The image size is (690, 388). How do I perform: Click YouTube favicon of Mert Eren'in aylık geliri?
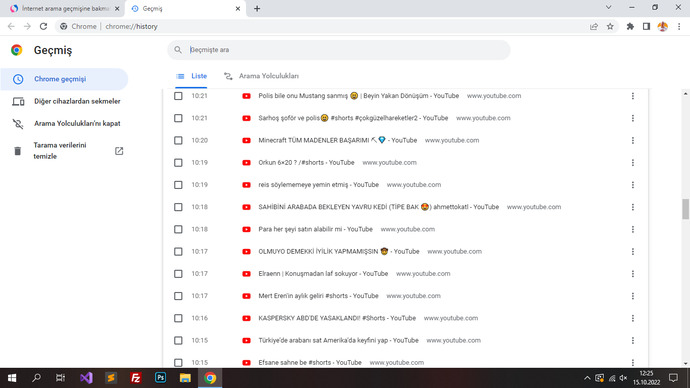tap(246, 296)
